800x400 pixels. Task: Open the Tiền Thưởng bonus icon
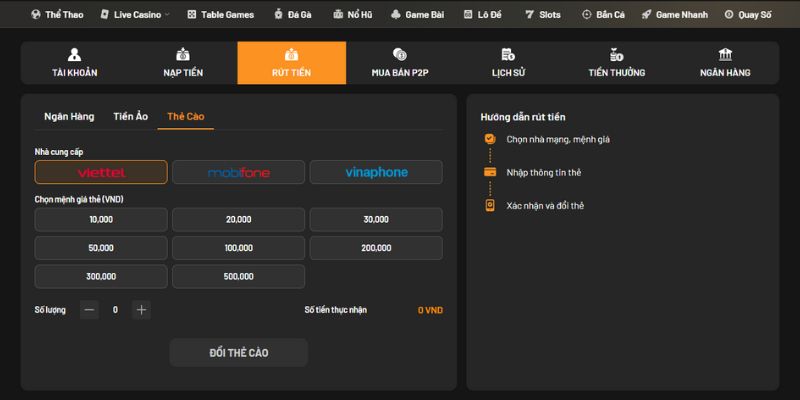(617, 55)
